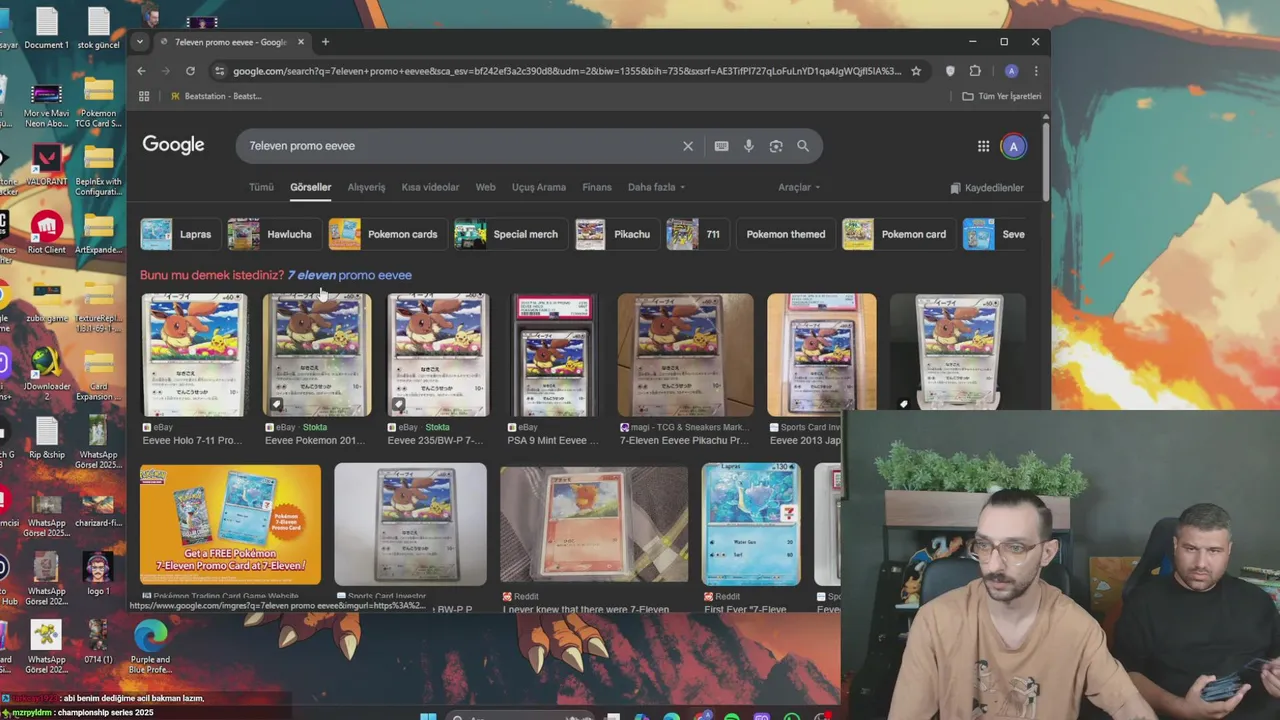Open the free 7-Eleven promo card banner image
Viewport: 1280px width, 720px height.
231,524
